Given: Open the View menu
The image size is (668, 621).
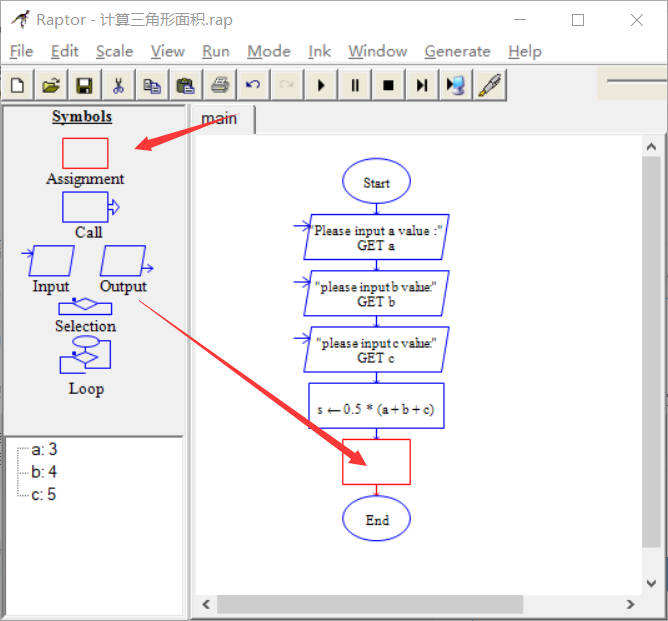Looking at the screenshot, I should coord(167,51).
